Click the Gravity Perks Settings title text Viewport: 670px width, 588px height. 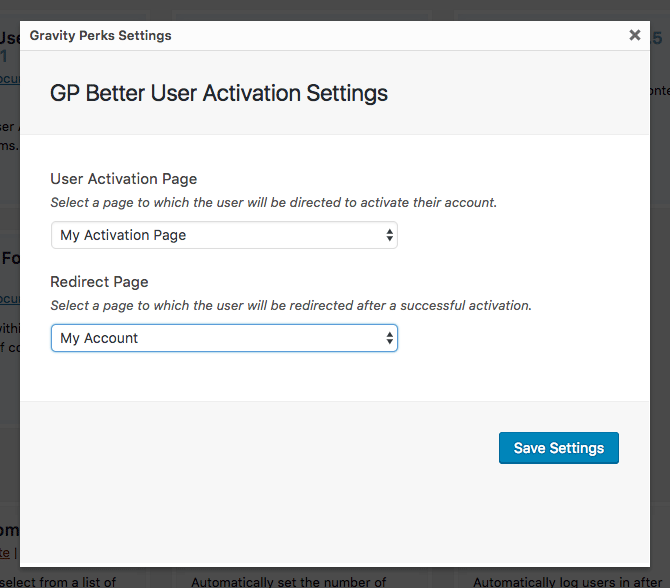[100, 35]
